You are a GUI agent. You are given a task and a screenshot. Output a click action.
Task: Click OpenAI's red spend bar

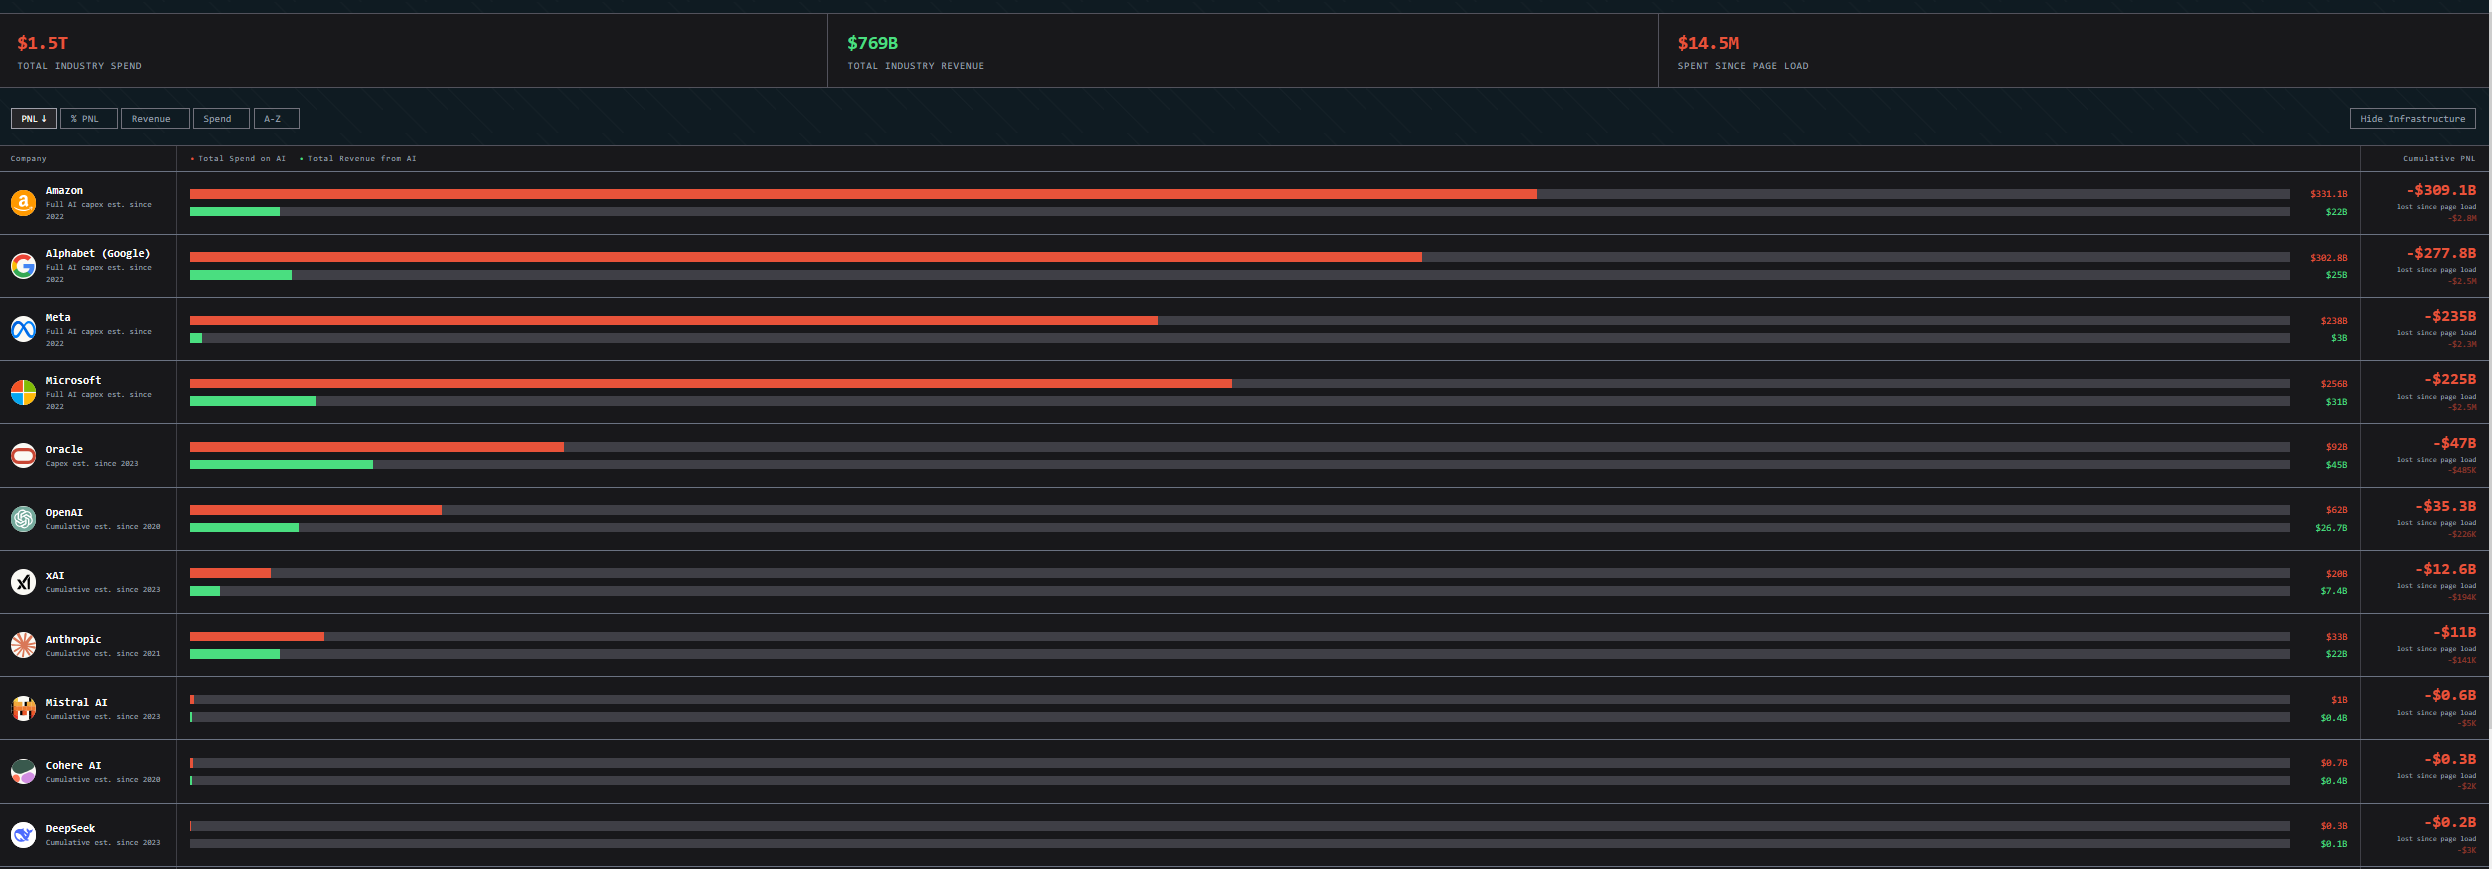pos(316,510)
